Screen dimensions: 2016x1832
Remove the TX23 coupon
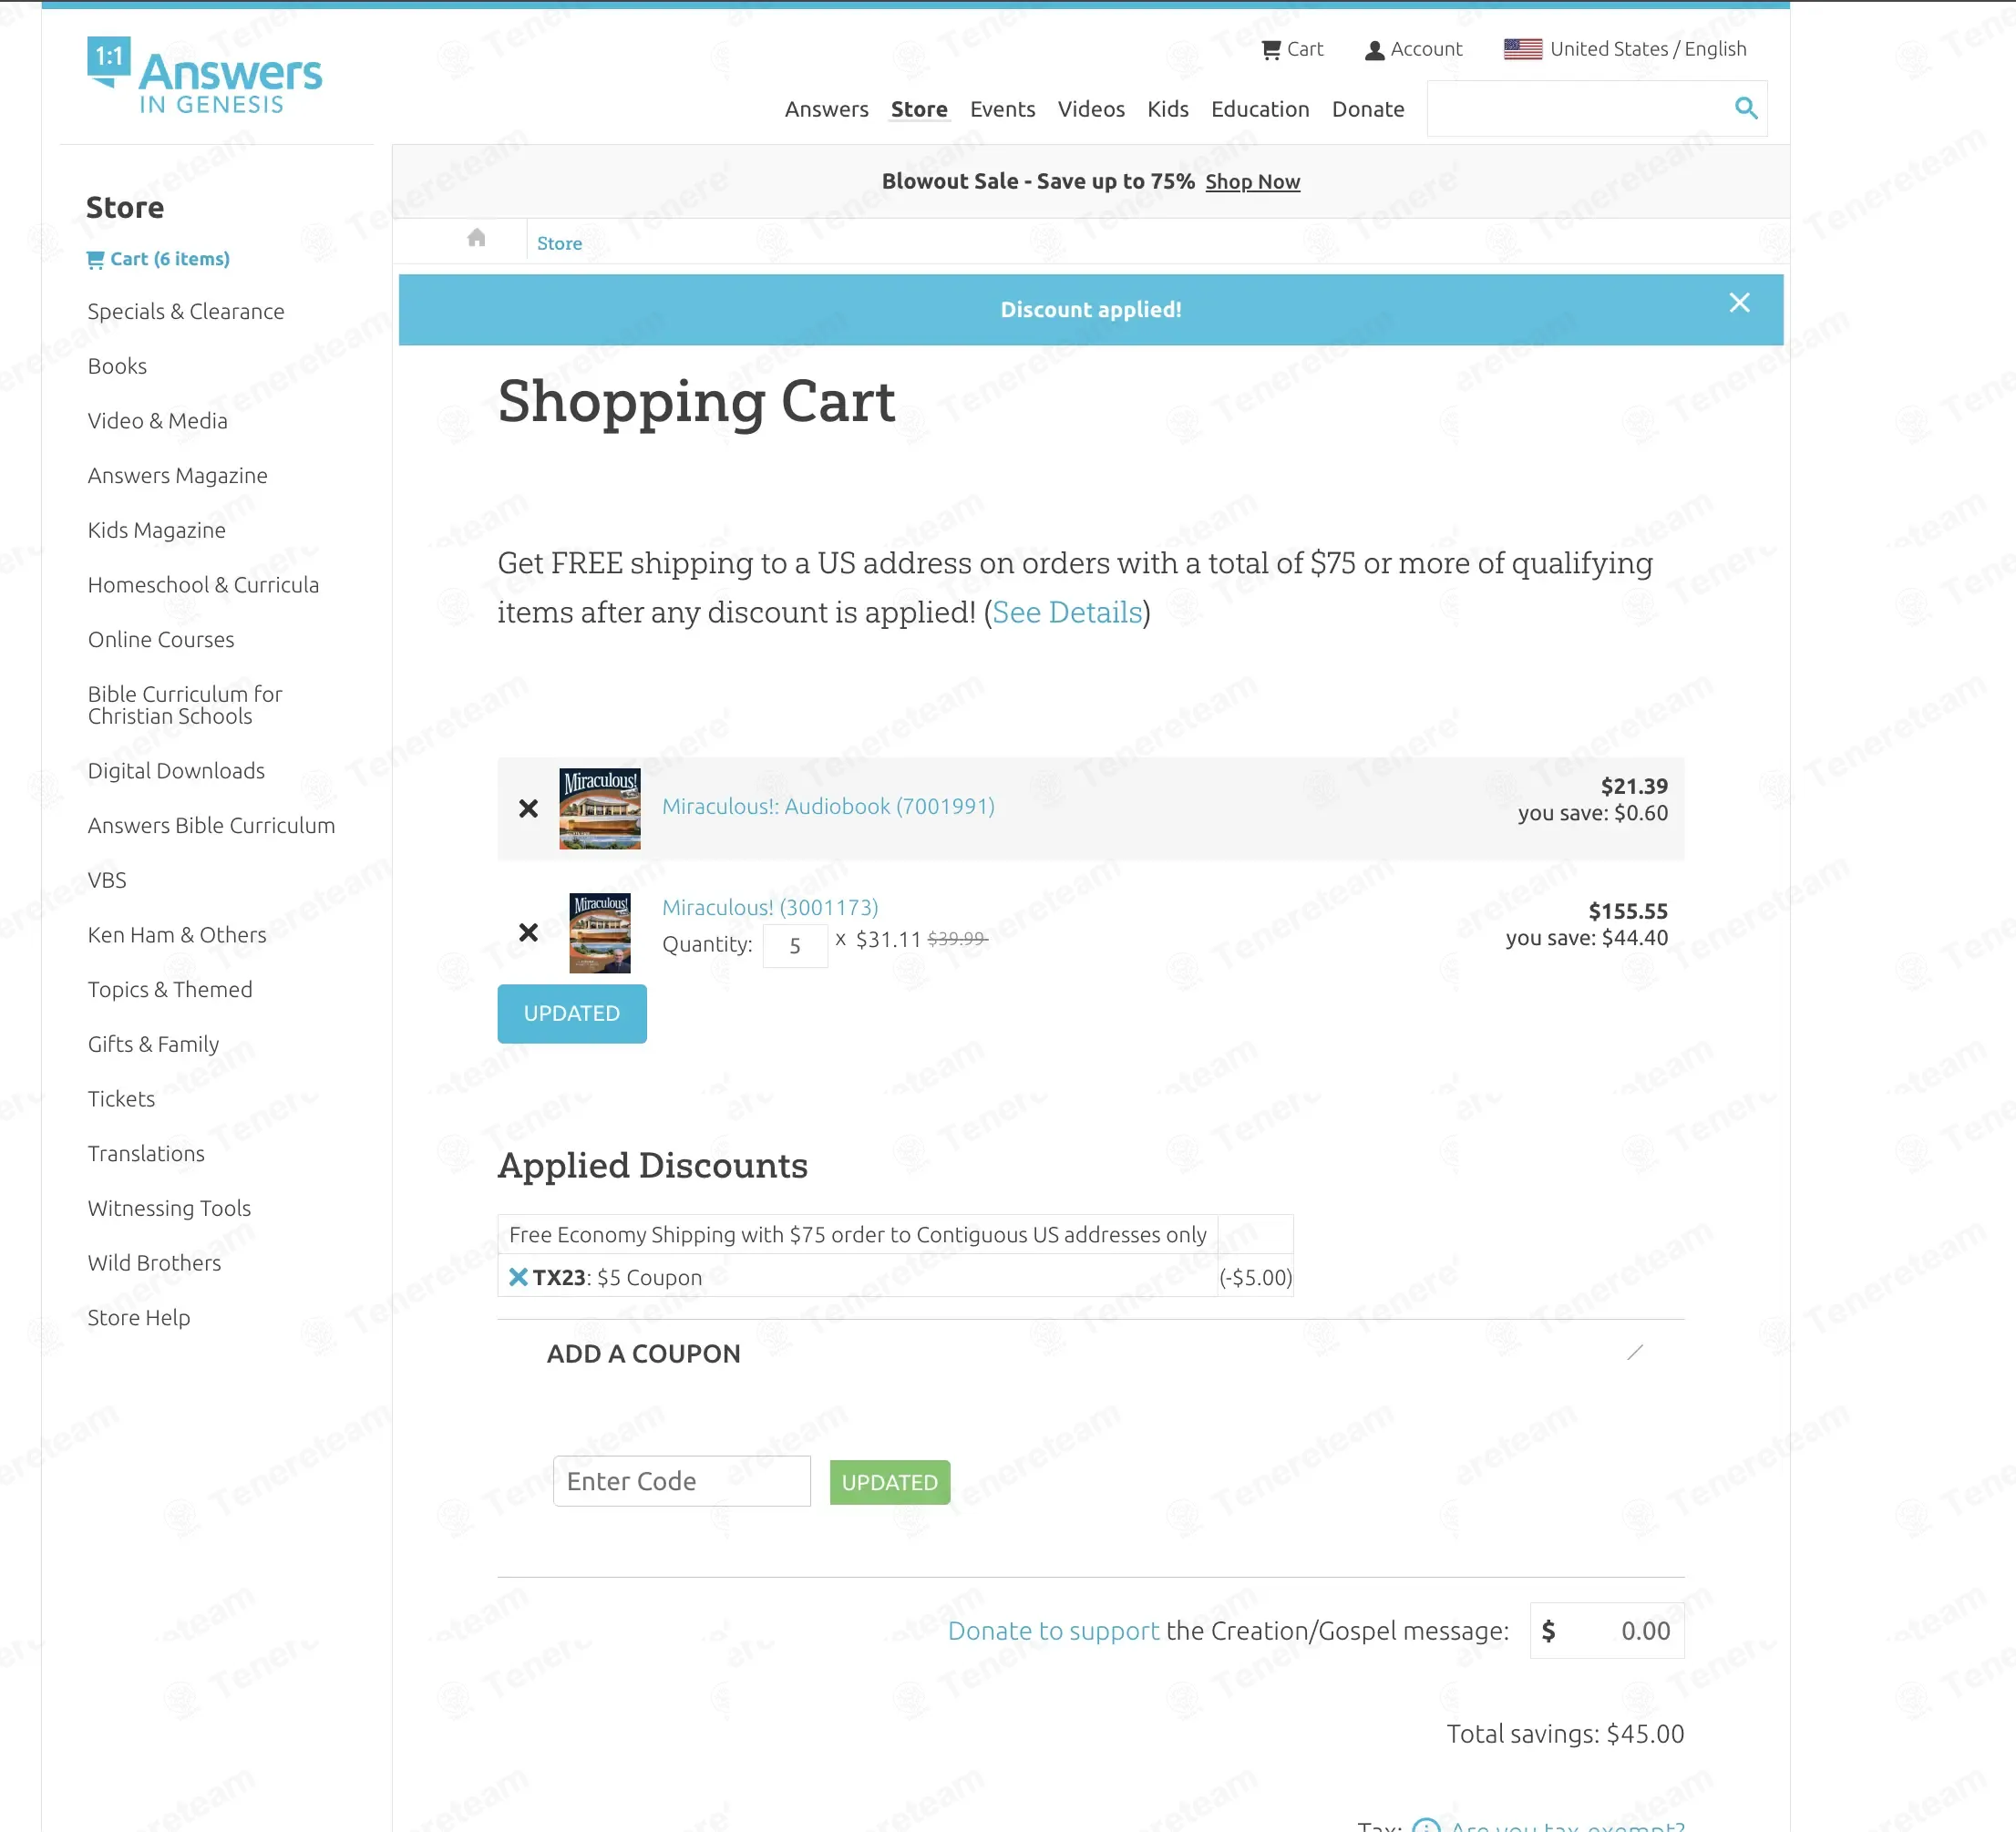pyautogui.click(x=518, y=1277)
